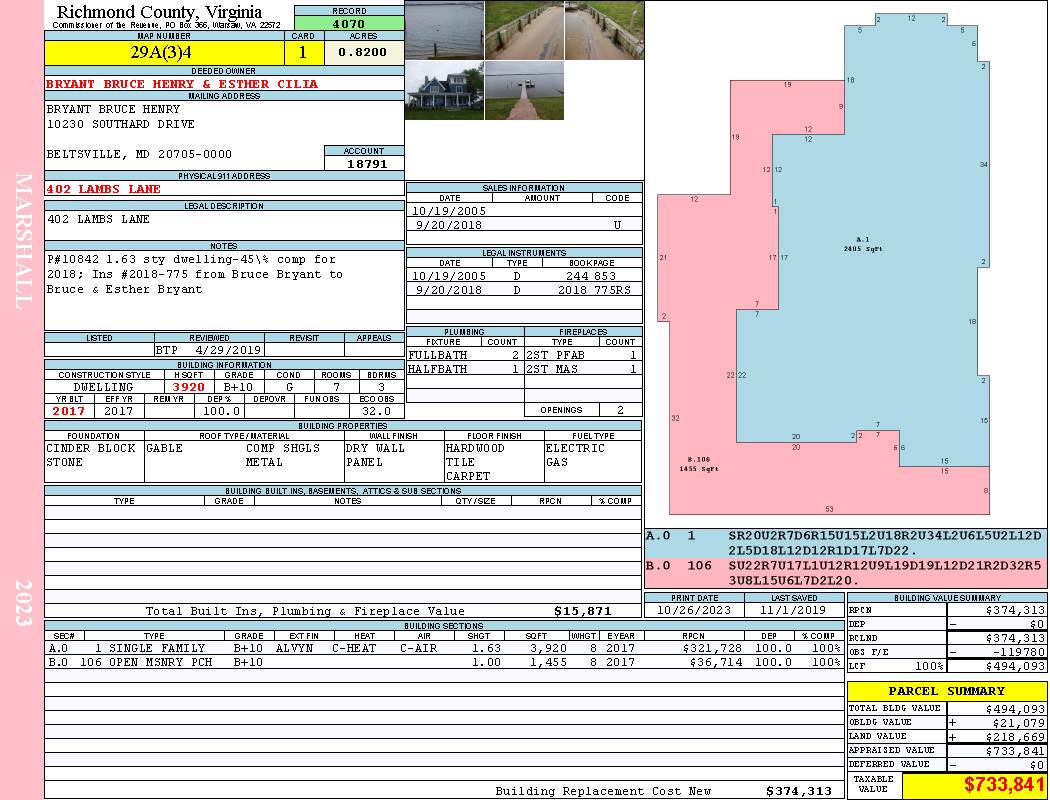
Task: Select RPCN value $36,714
Action: tap(717, 662)
